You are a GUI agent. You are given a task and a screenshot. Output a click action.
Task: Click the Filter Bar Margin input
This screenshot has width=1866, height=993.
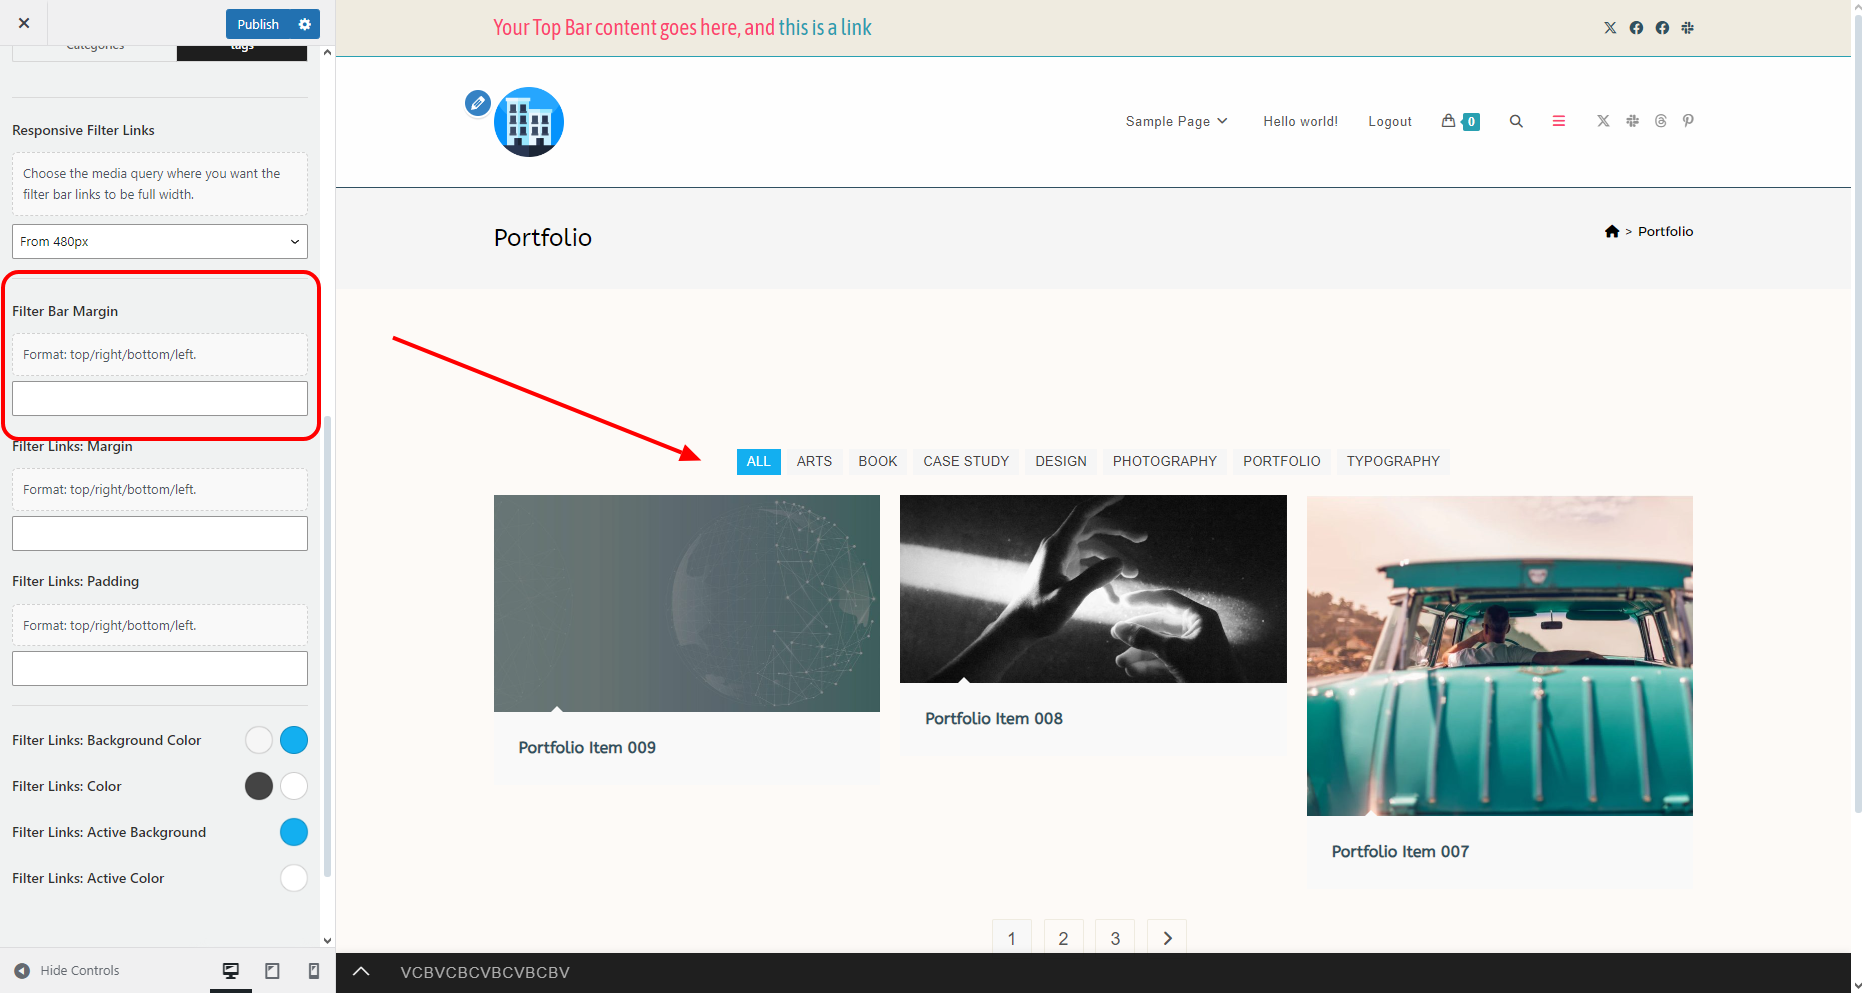[x=160, y=398]
